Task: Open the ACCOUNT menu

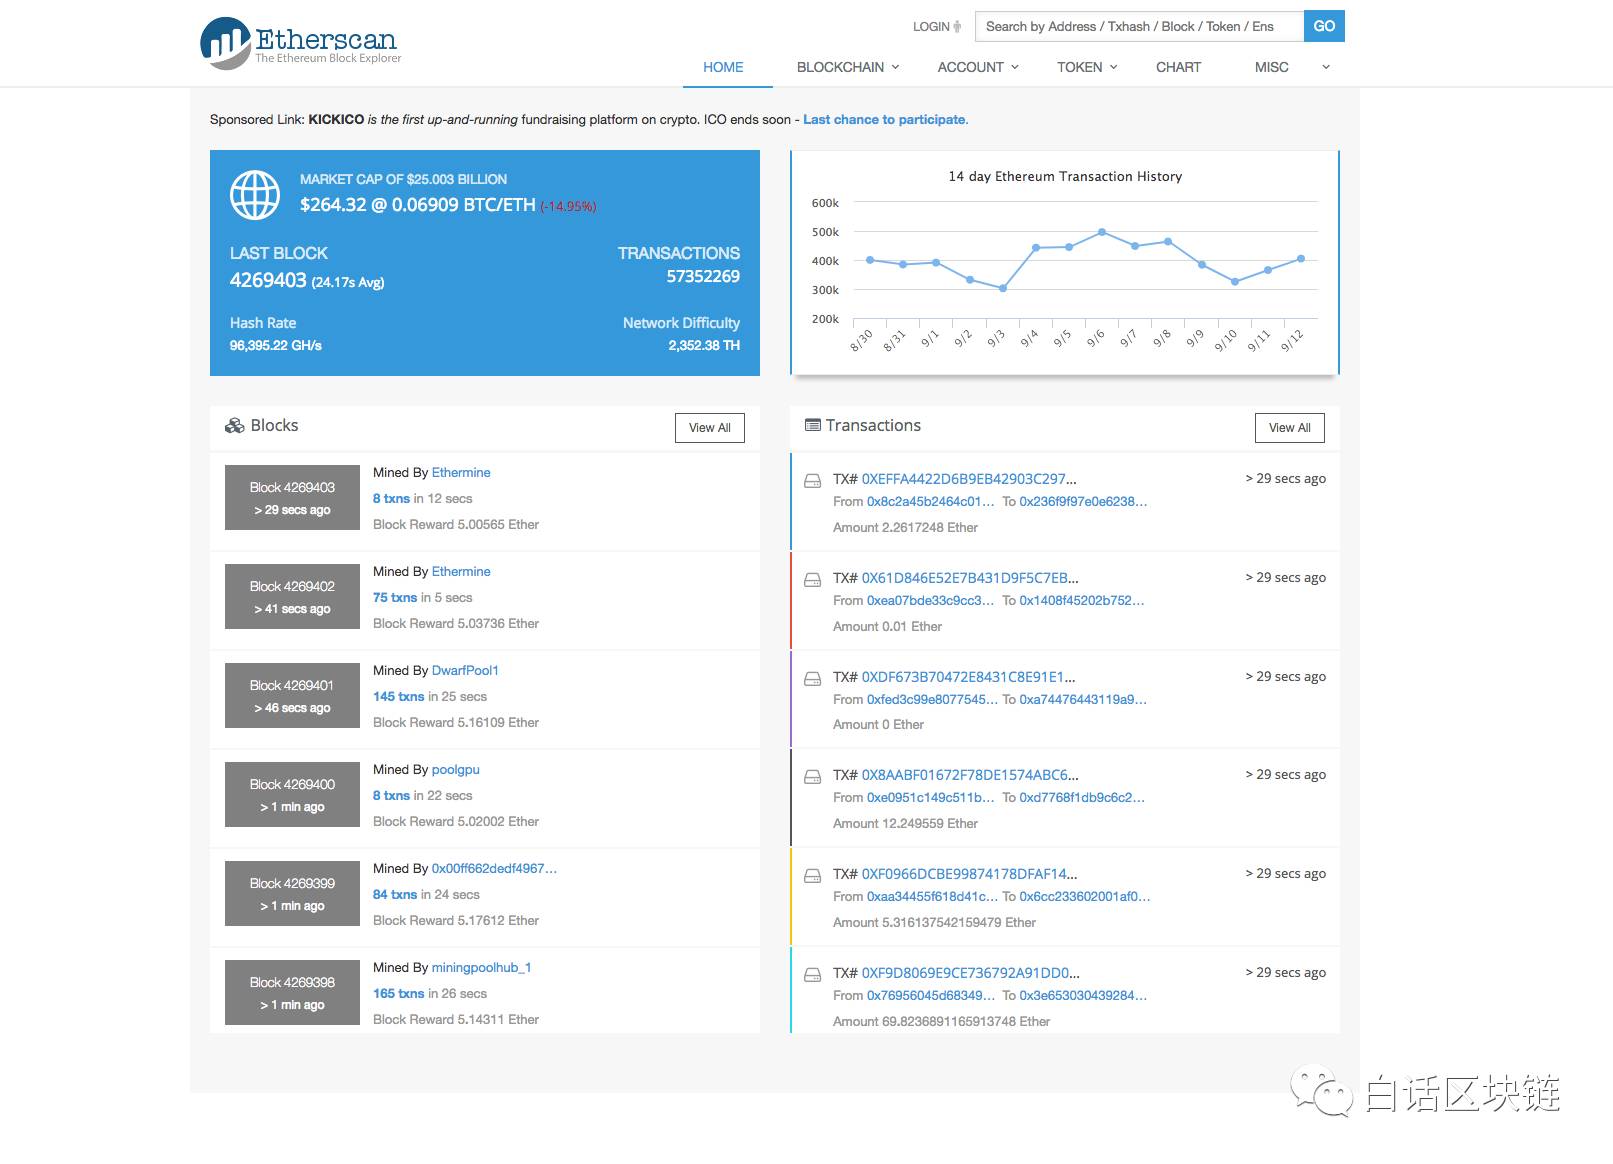Action: [x=970, y=67]
